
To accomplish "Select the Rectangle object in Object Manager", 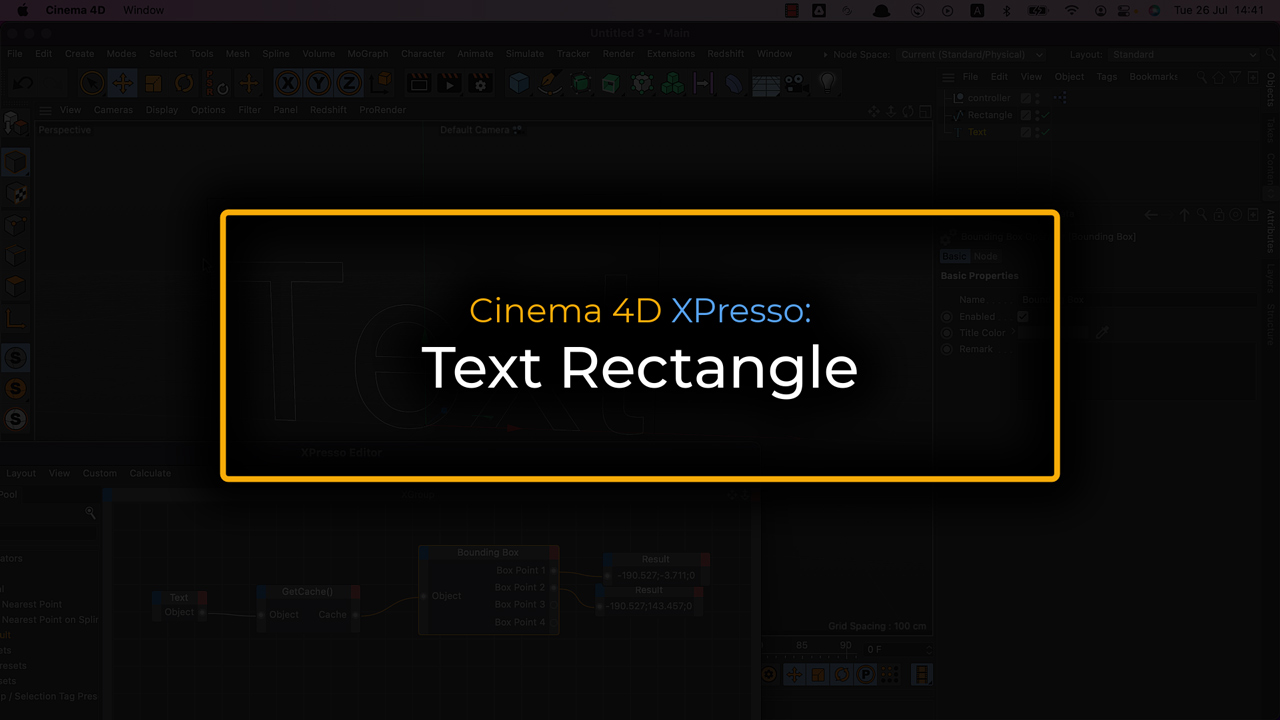I will pos(989,115).
